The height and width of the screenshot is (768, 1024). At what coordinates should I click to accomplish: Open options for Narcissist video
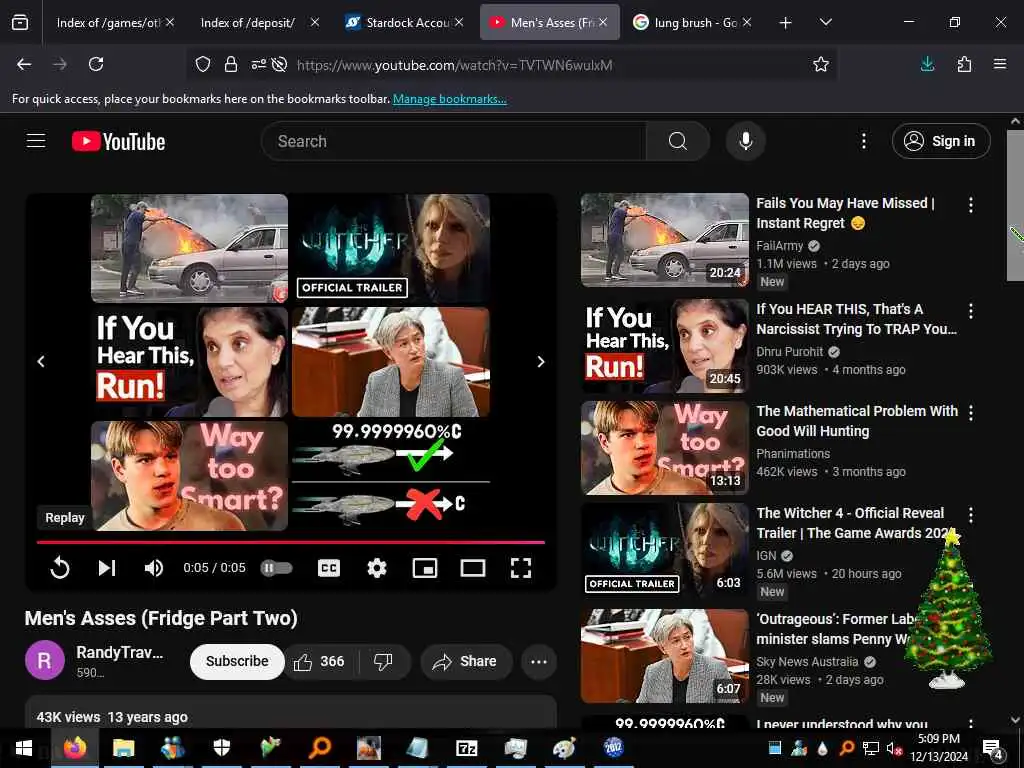tap(970, 311)
